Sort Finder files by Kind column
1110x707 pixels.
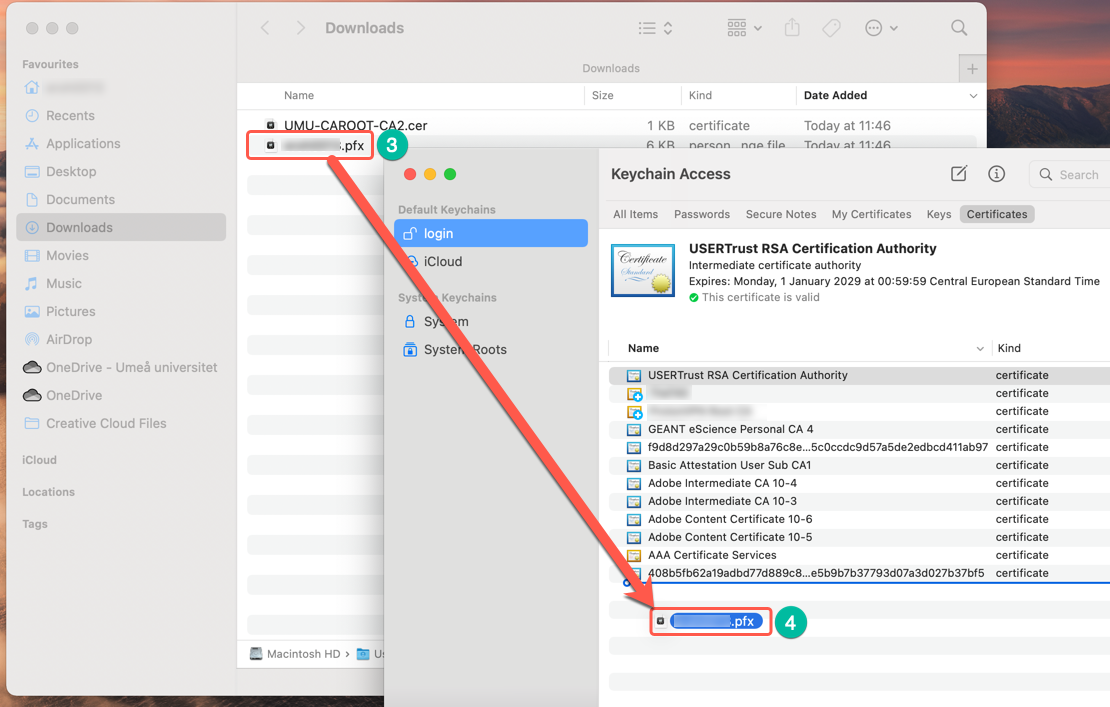(x=700, y=96)
